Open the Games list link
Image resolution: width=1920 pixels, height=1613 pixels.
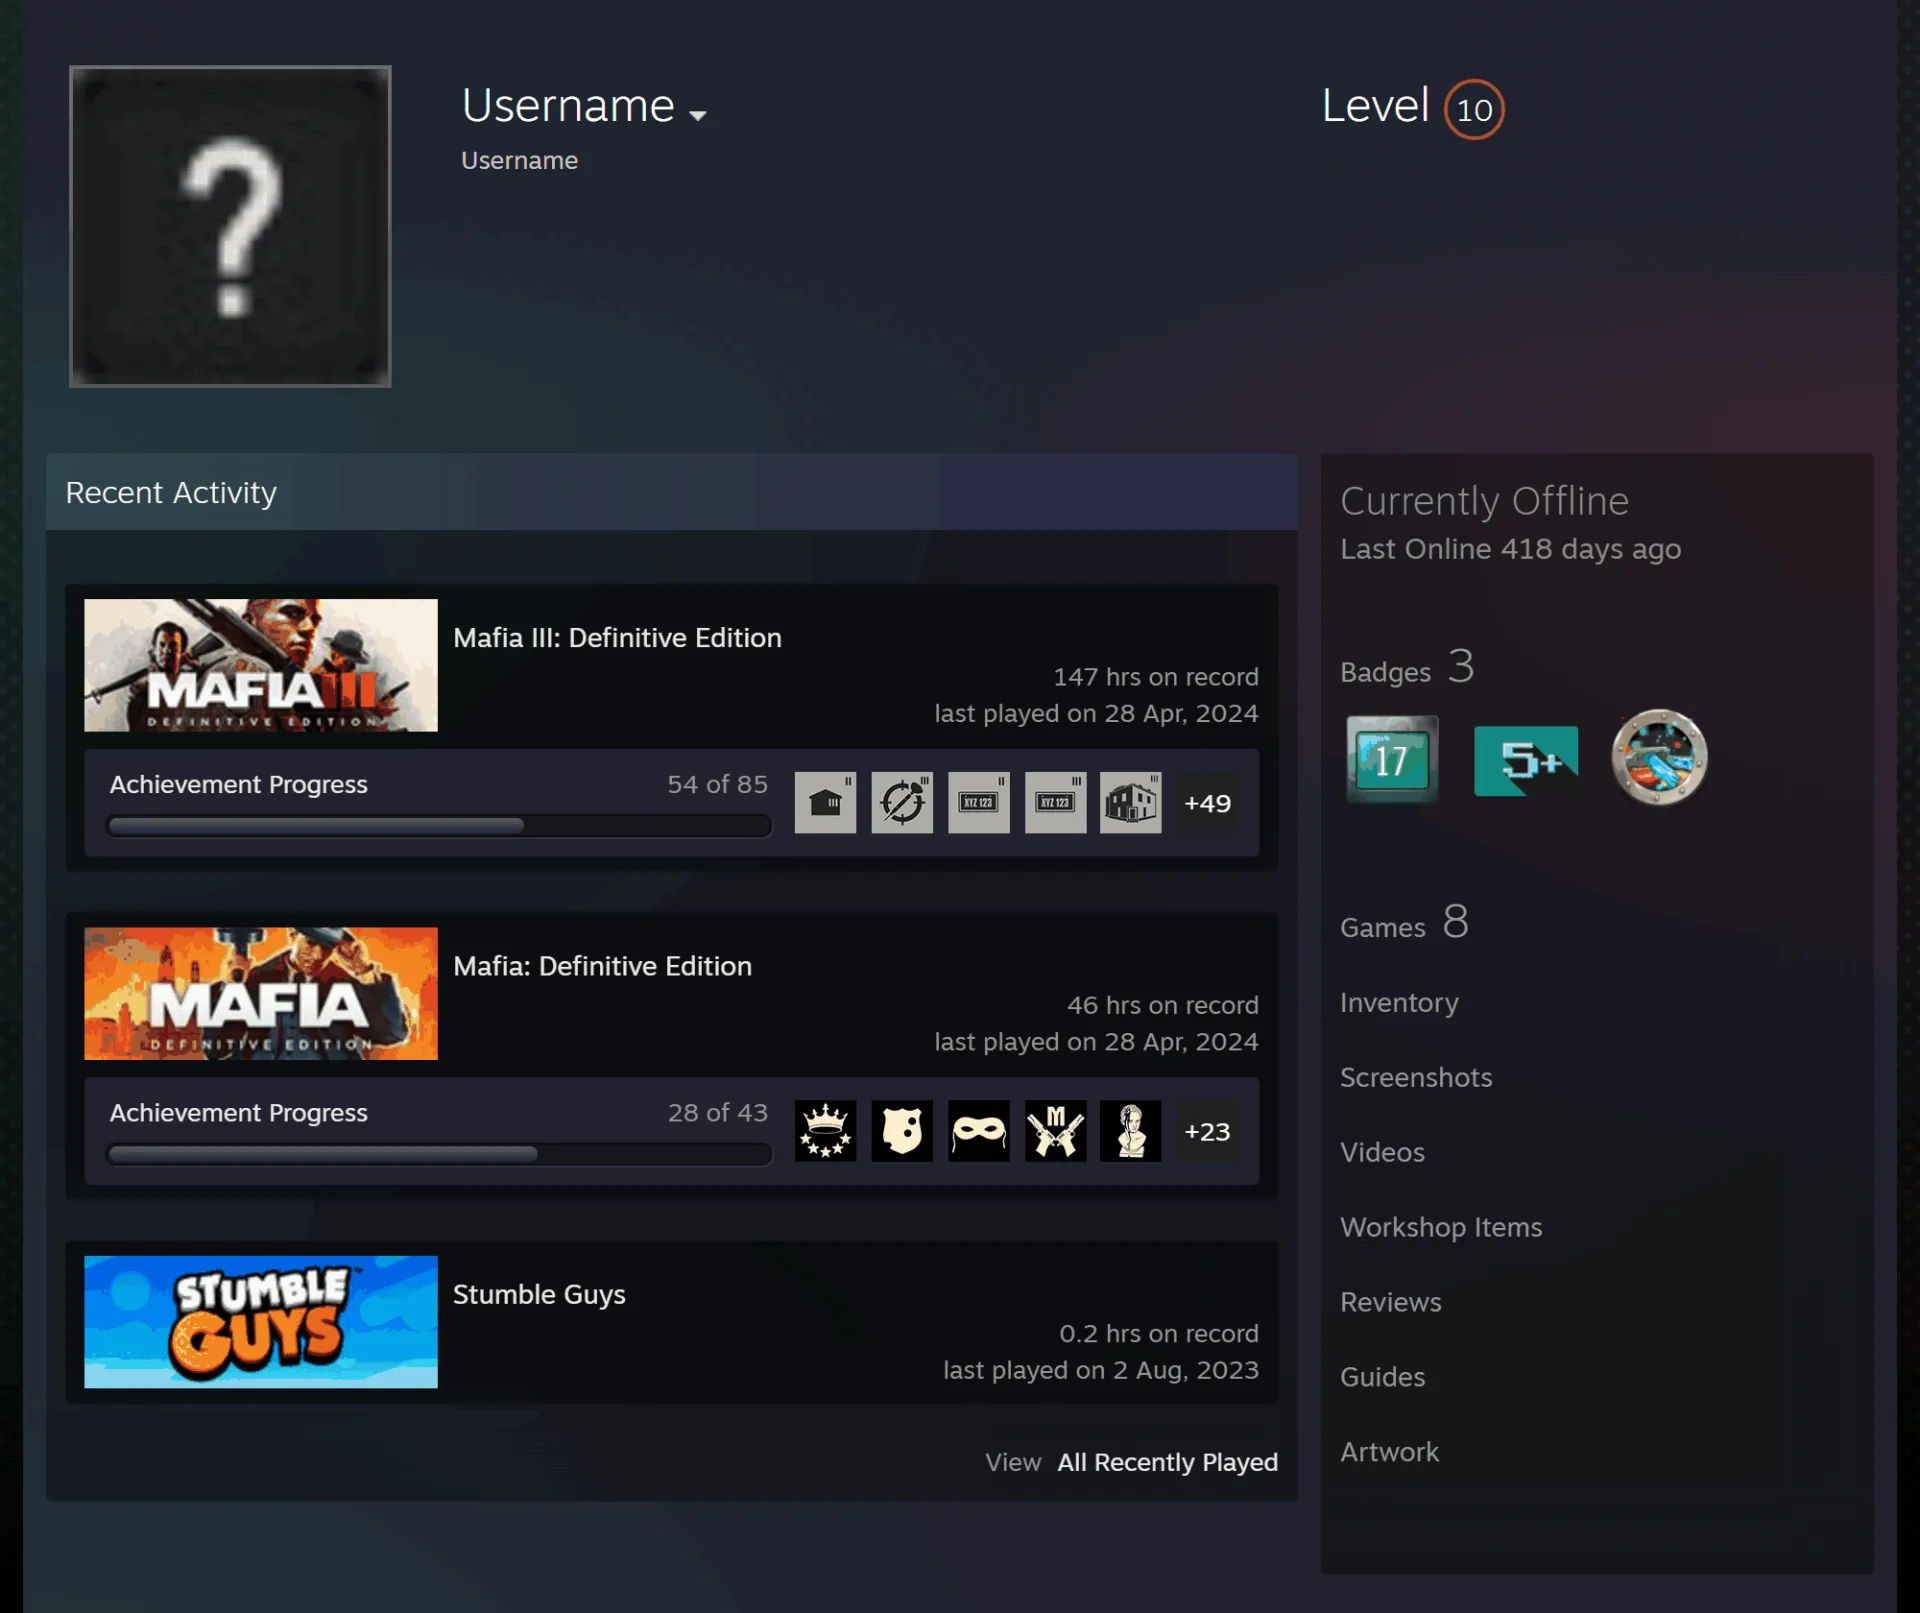[x=1404, y=923]
